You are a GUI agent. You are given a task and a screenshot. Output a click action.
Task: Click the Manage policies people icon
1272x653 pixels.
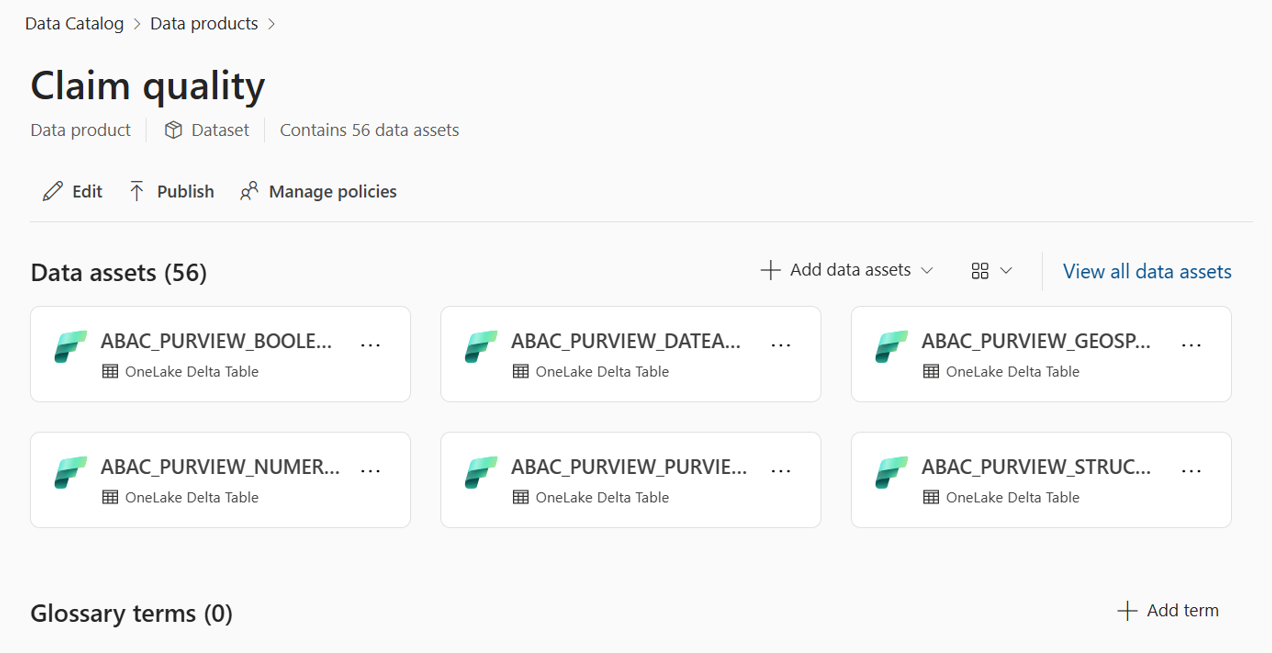pos(249,191)
